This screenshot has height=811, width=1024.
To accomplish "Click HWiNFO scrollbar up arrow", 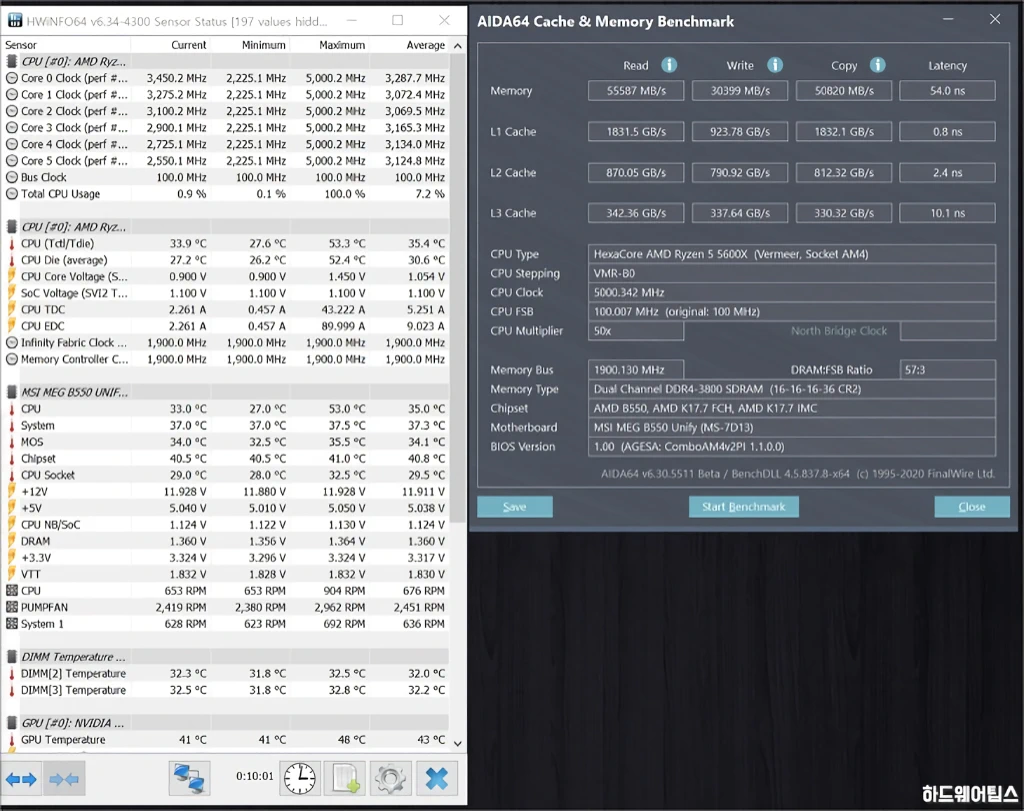I will click(458, 46).
